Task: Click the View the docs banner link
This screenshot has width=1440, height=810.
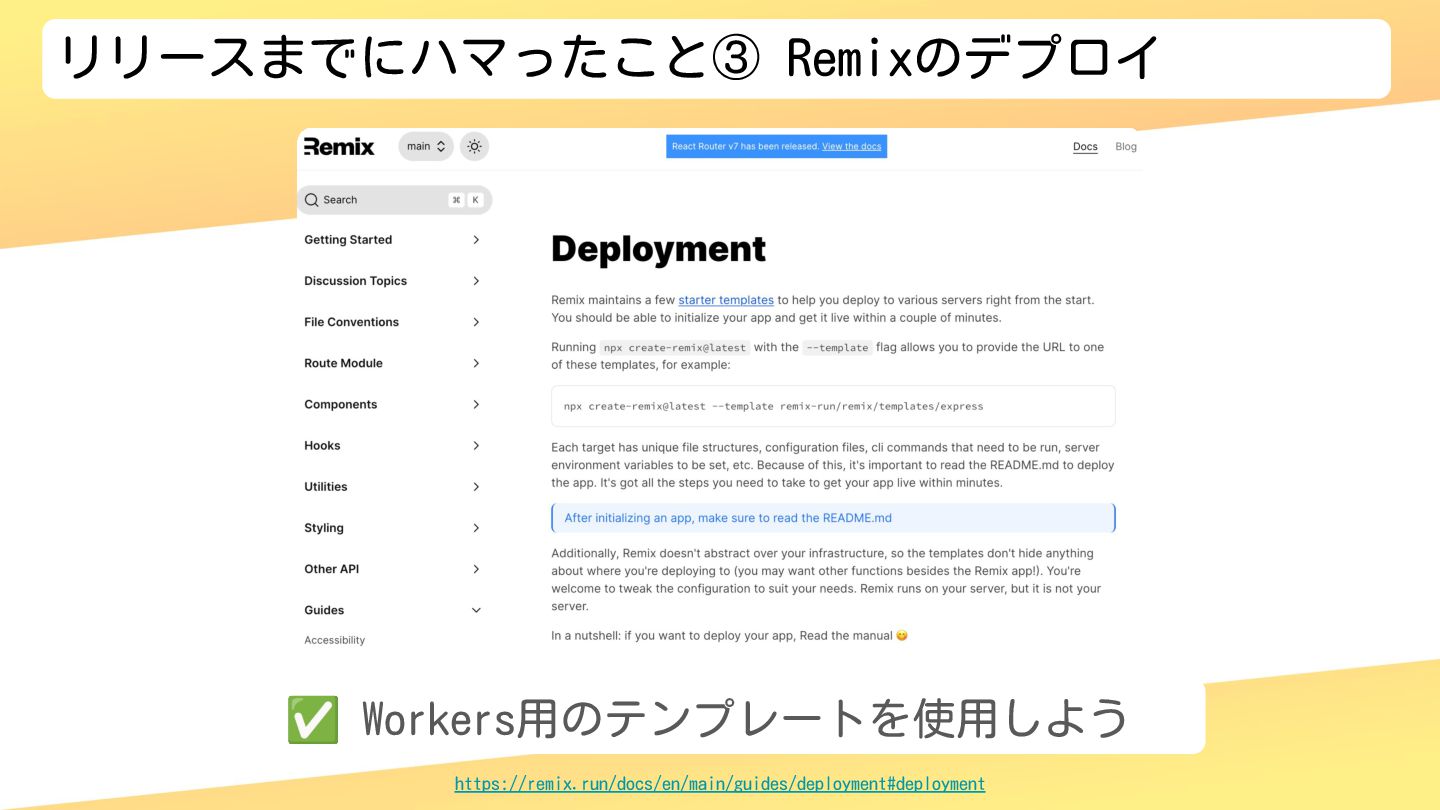Action: point(852,147)
